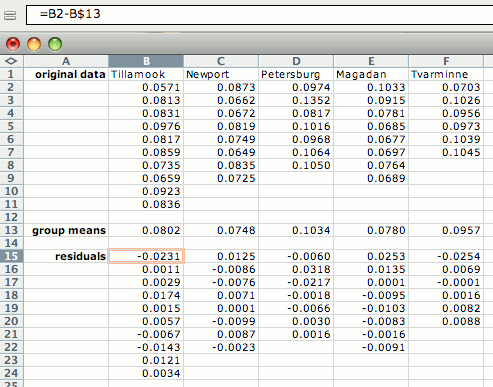The height and width of the screenshot is (387, 493).
Task: Select residual cell 0.0088
Action: point(446,321)
